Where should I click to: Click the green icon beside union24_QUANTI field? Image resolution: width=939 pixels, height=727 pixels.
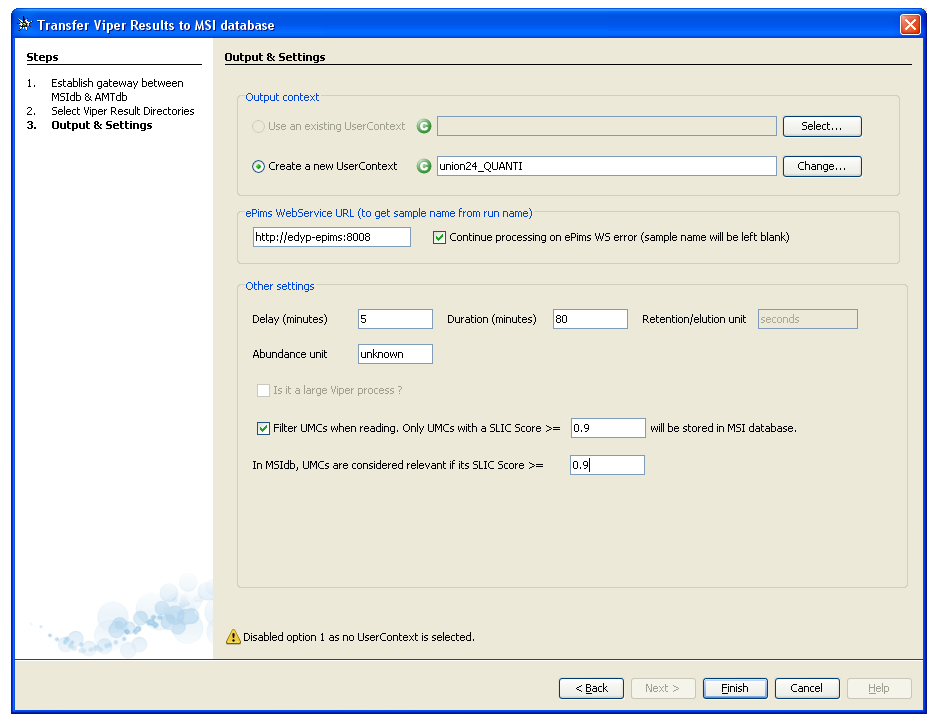tap(424, 166)
